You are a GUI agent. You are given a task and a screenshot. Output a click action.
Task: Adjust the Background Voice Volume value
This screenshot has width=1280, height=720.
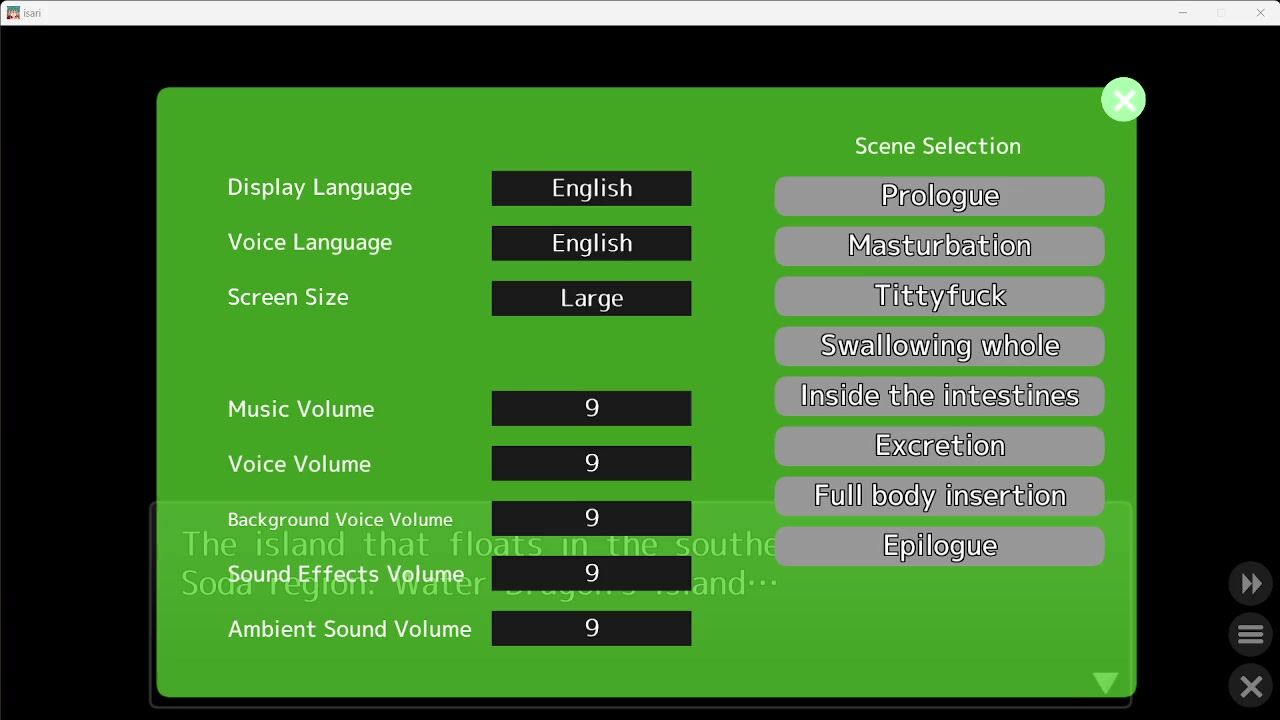coord(591,518)
